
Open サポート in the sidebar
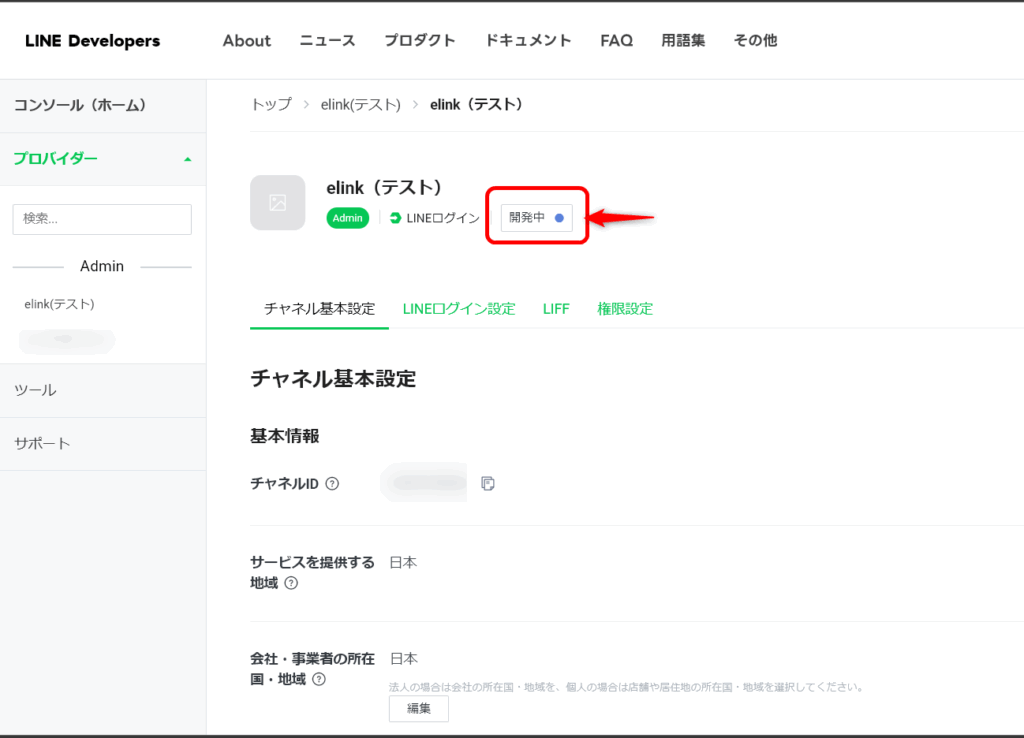[103, 444]
